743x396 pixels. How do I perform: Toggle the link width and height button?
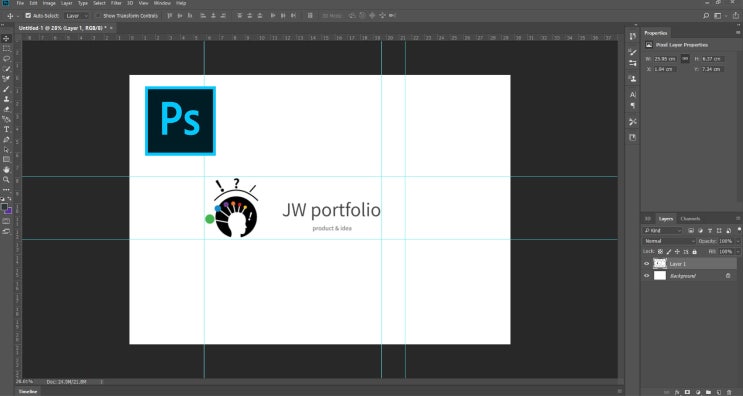point(685,59)
